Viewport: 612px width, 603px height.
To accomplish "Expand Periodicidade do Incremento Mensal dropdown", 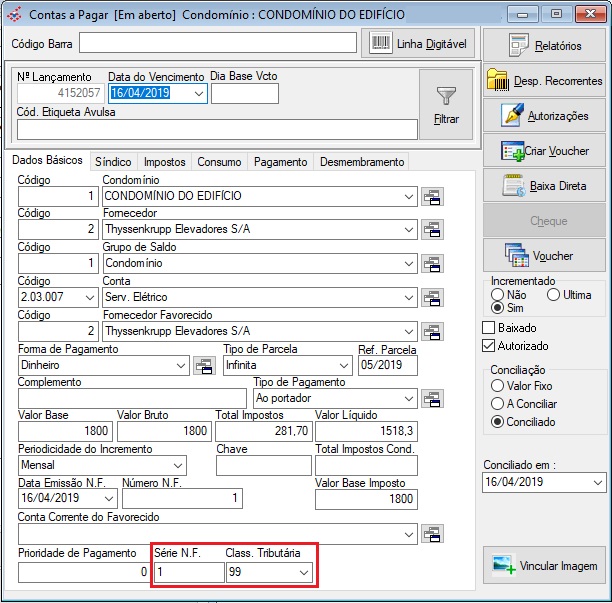I will click(x=178, y=465).
